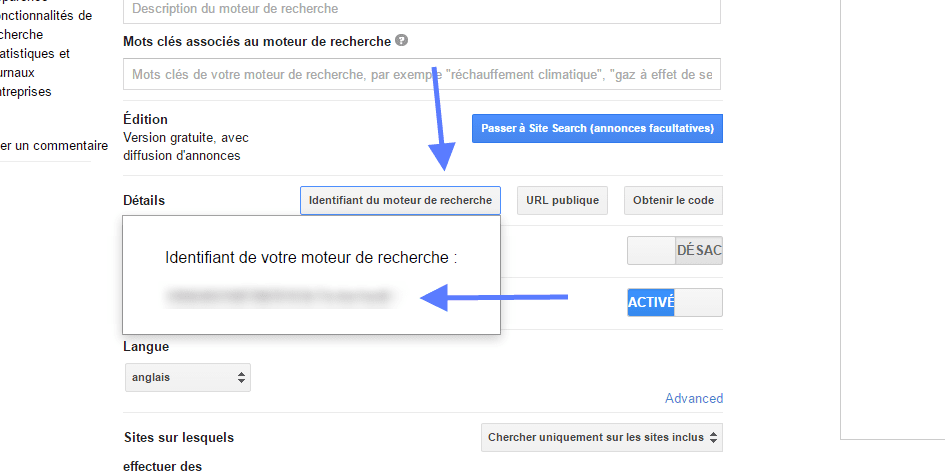This screenshot has width=945, height=475.
Task: Click the URL publique button
Action: (x=562, y=201)
